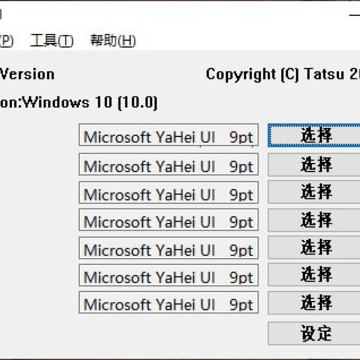Image resolution: width=360 pixels, height=360 pixels.
Task: Click the 选择 button in the fourth font row
Action: [x=314, y=220]
